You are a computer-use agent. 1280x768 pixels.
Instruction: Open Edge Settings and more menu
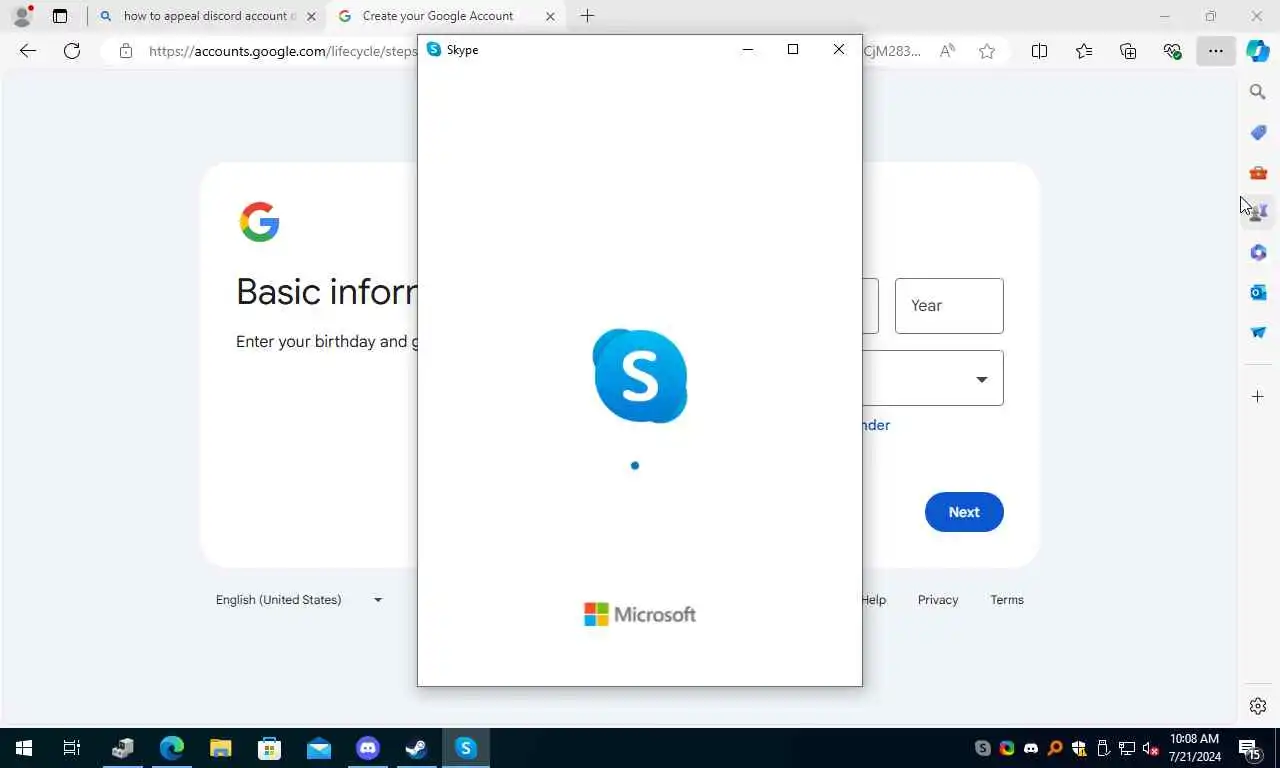coord(1215,51)
